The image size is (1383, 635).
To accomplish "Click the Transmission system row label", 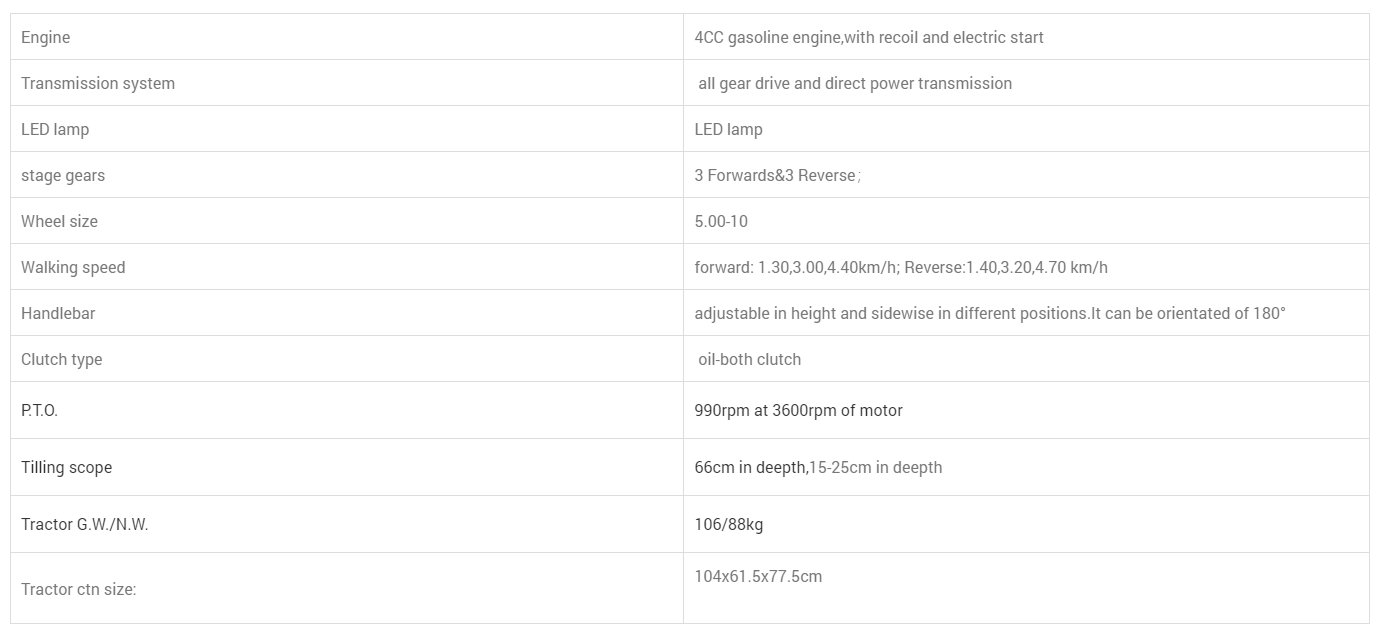I will coord(98,84).
